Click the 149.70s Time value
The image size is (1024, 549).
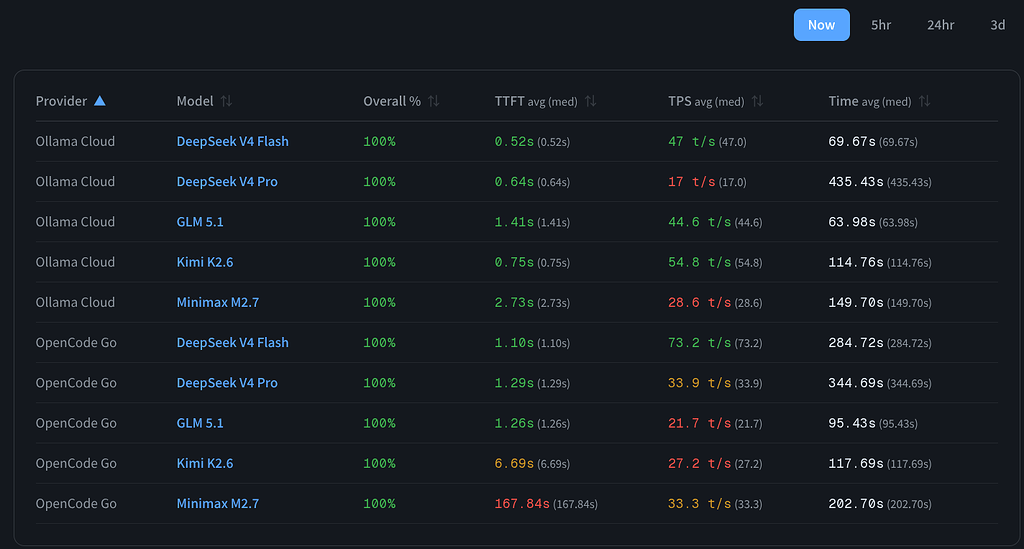point(856,303)
